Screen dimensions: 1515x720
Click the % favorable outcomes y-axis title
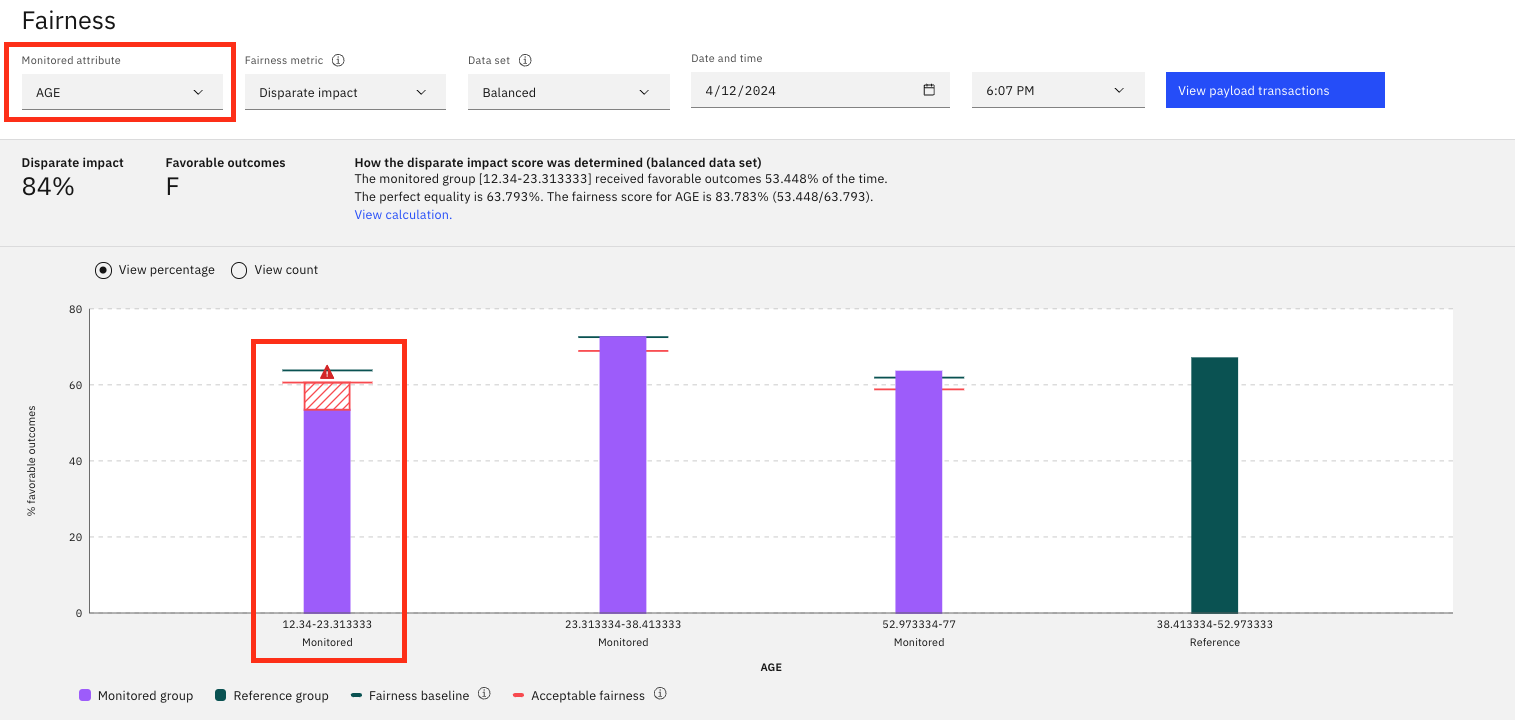[31, 461]
